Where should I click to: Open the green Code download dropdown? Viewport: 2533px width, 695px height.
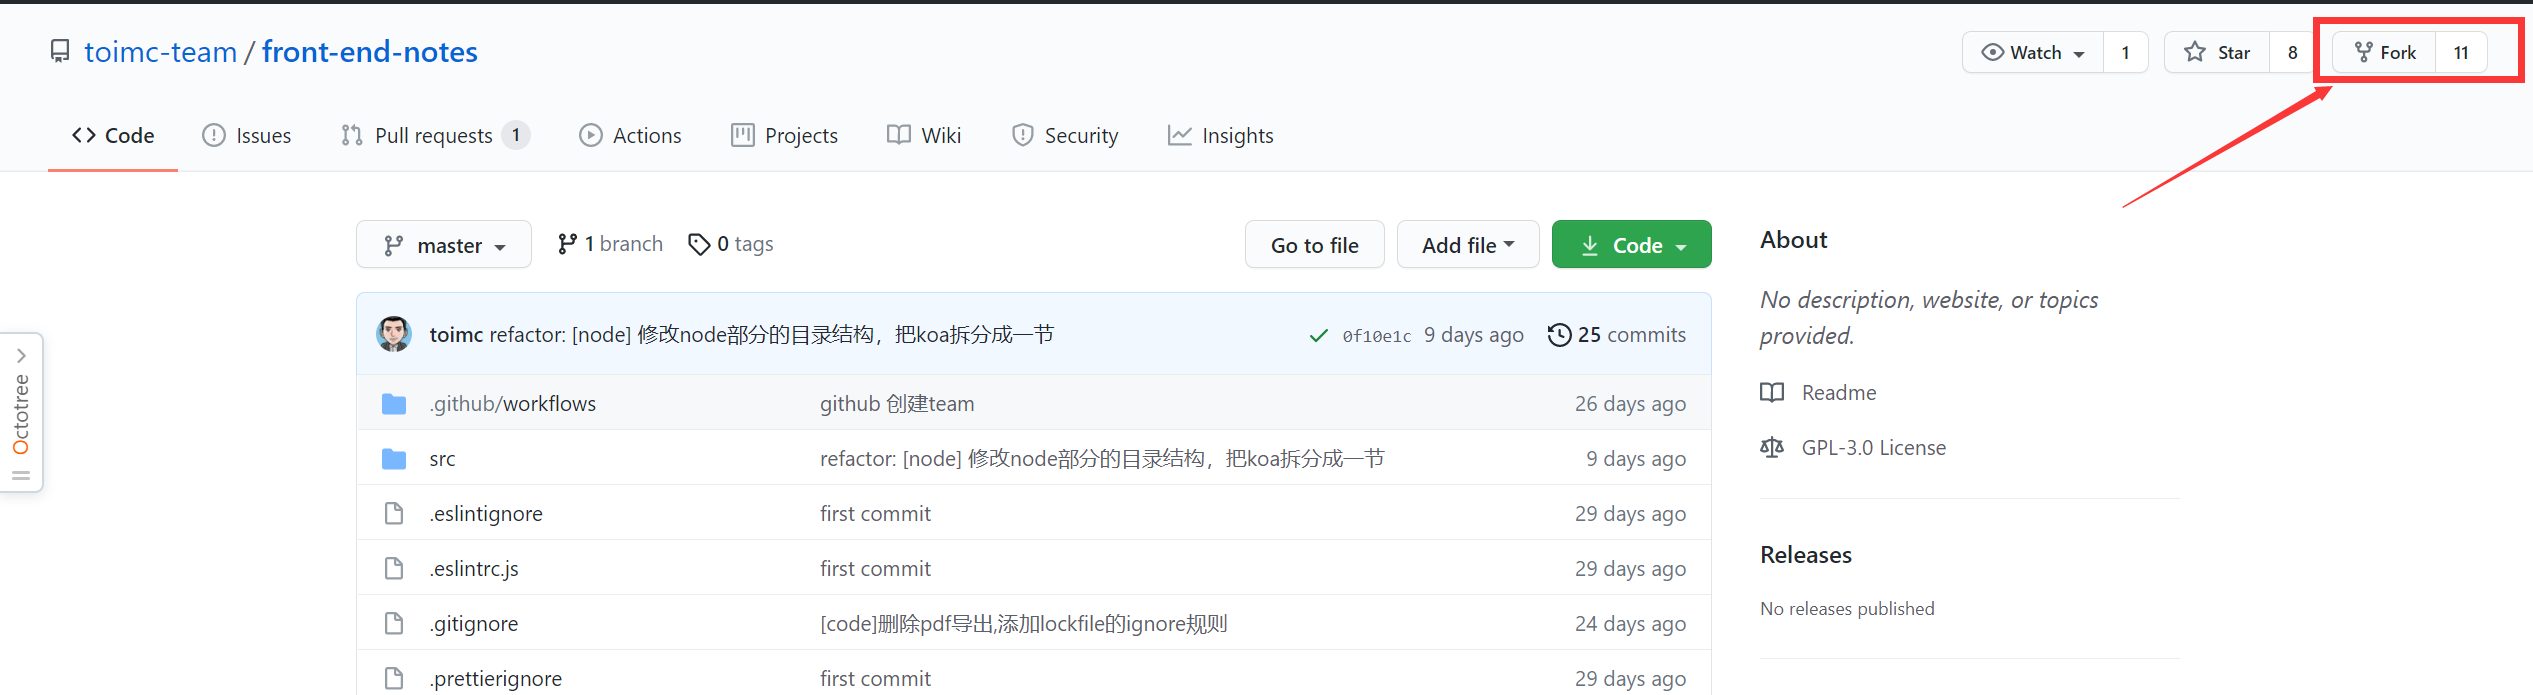click(1632, 245)
